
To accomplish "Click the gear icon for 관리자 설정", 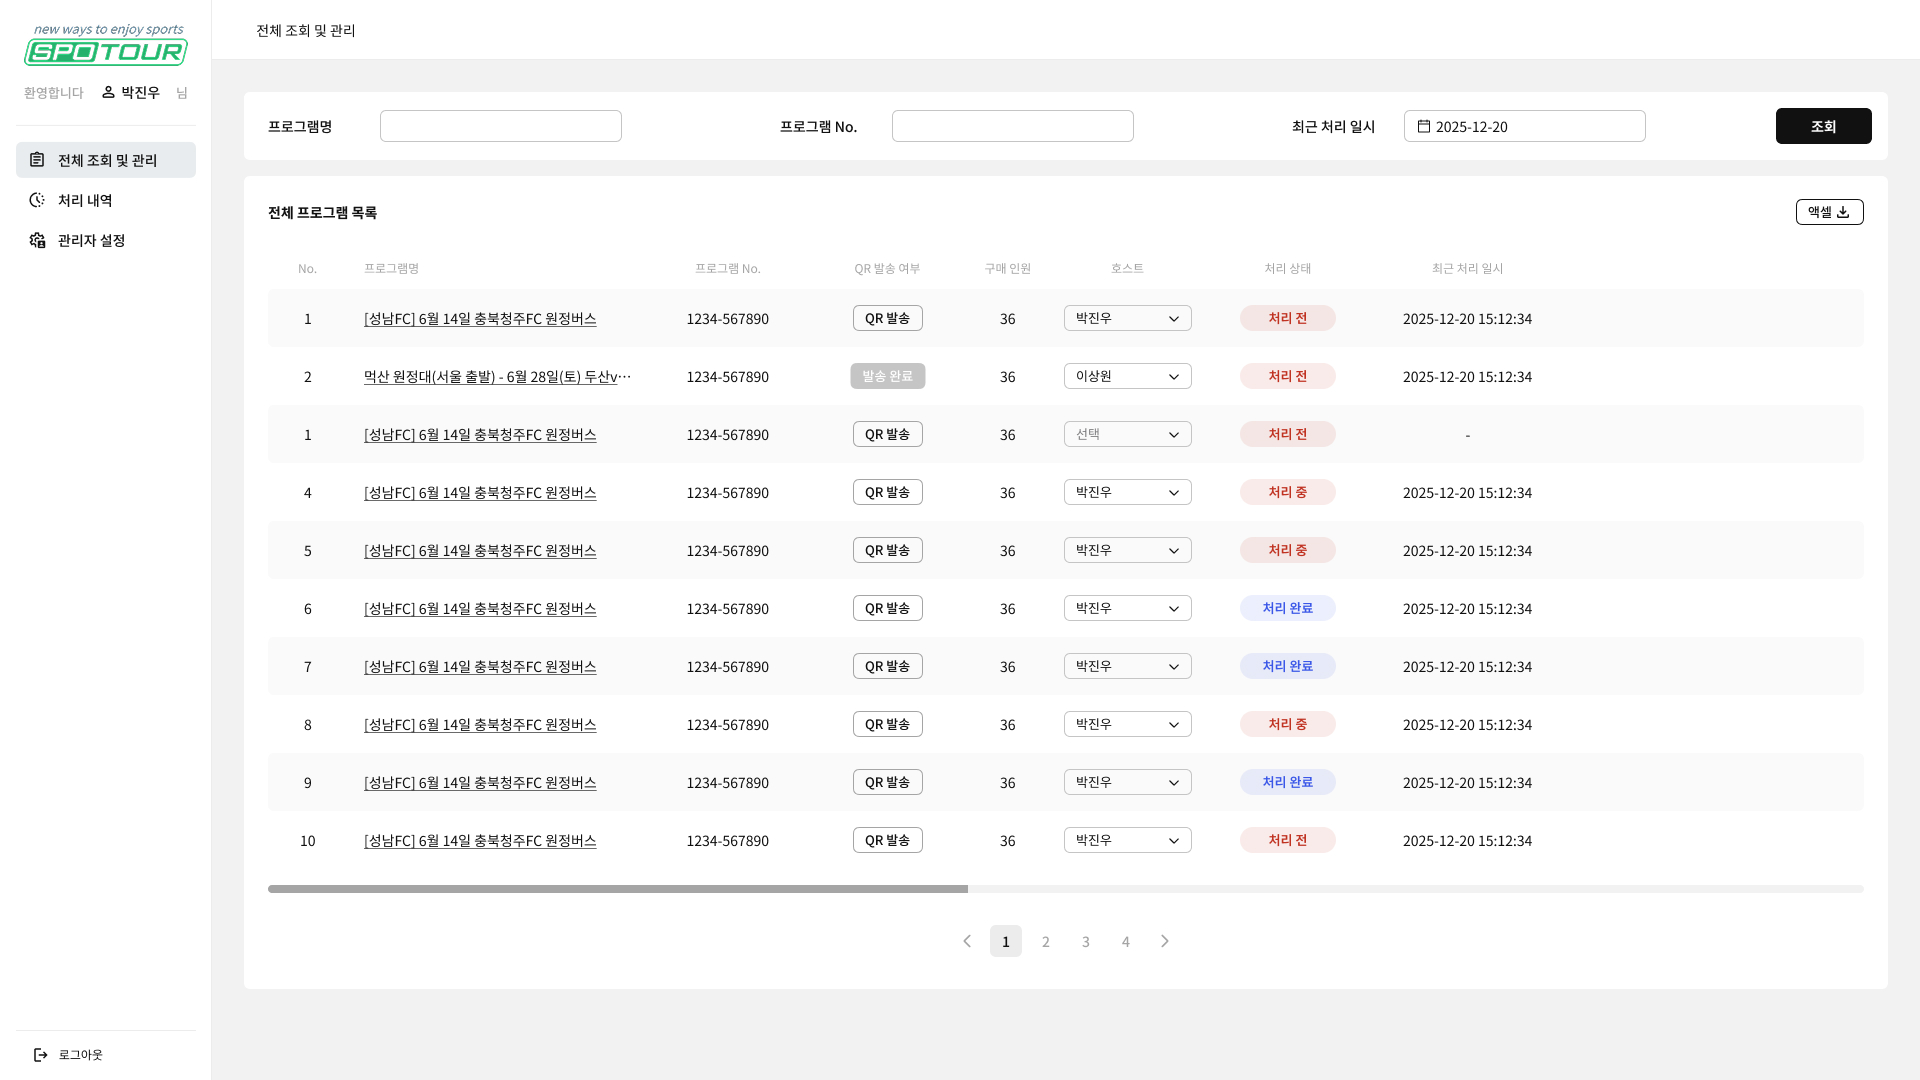I will (x=37, y=240).
